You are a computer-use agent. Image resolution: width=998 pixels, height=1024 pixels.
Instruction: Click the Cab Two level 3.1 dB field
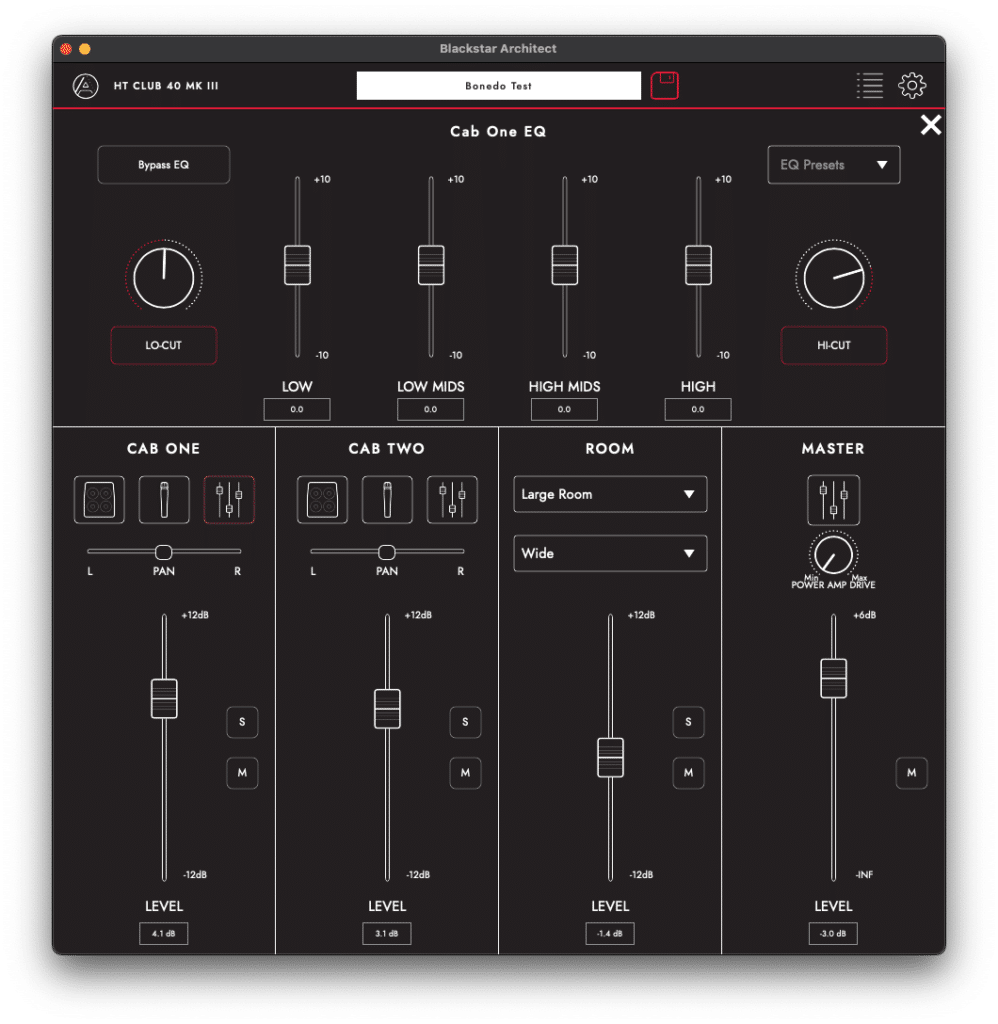point(387,933)
